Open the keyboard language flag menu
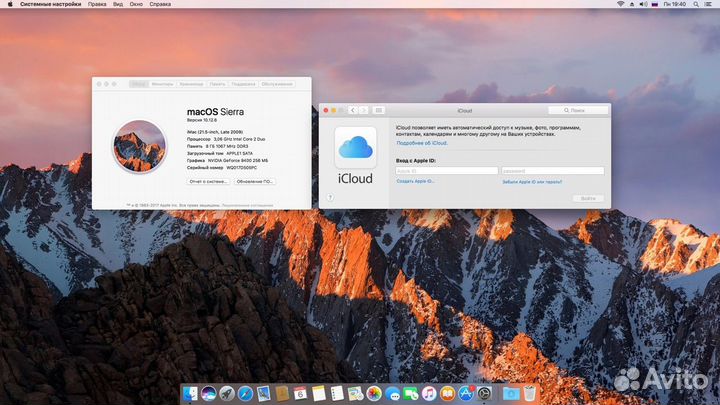The width and height of the screenshot is (720, 405). tap(655, 4)
